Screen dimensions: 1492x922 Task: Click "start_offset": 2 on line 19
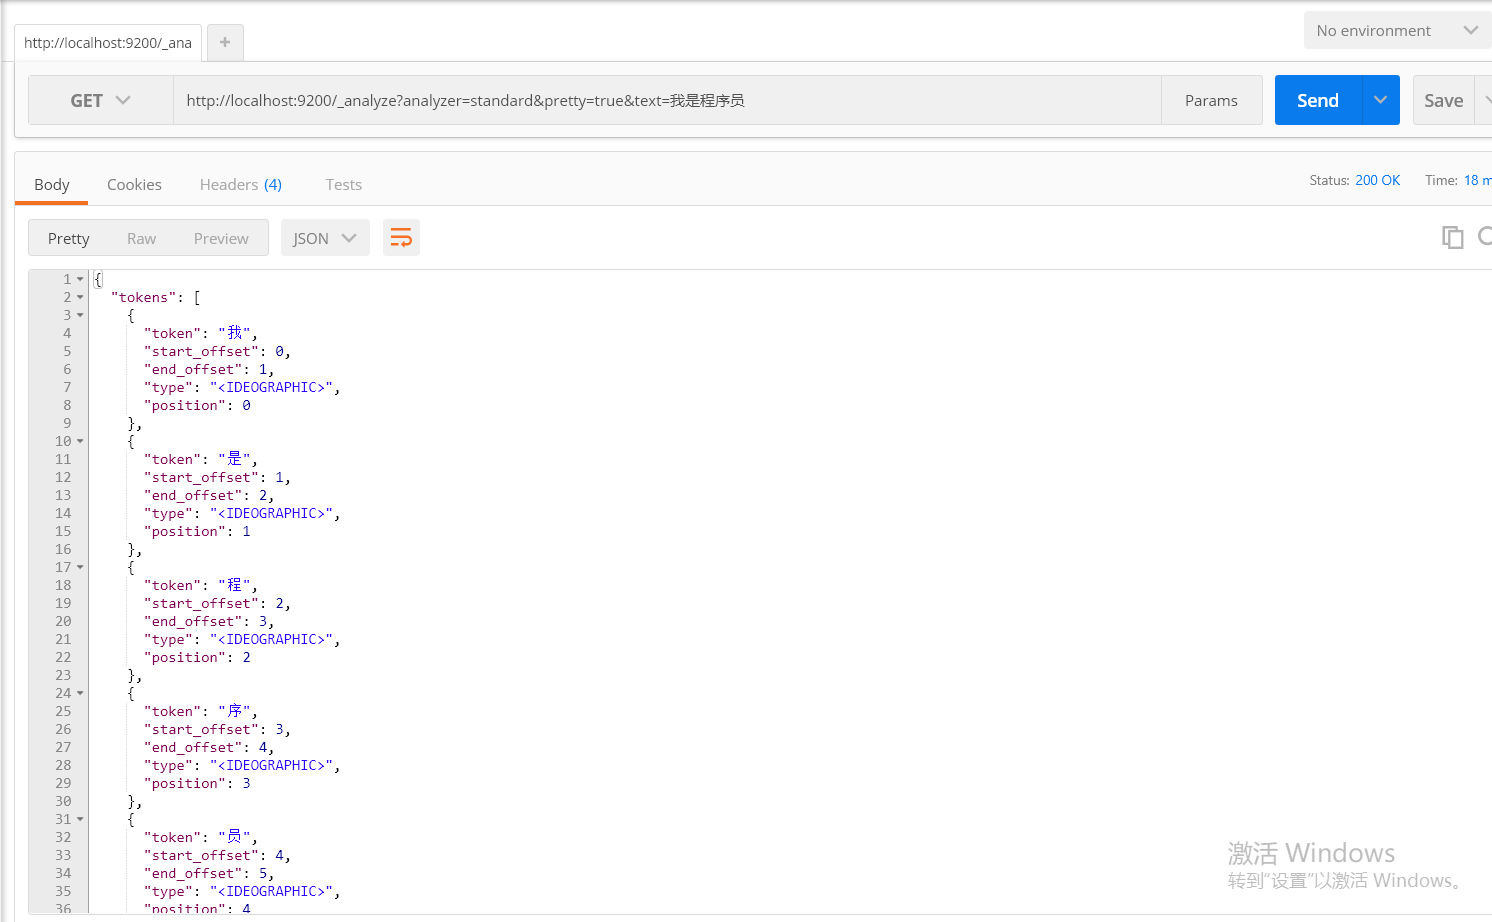coord(214,603)
